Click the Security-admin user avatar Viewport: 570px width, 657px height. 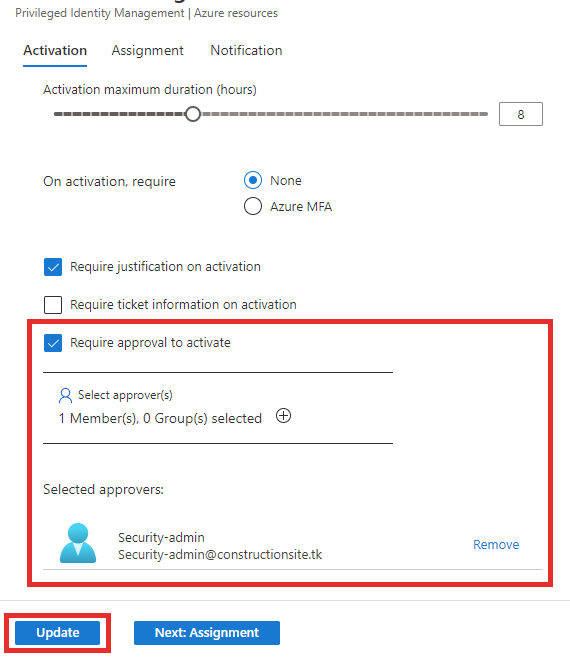78,543
